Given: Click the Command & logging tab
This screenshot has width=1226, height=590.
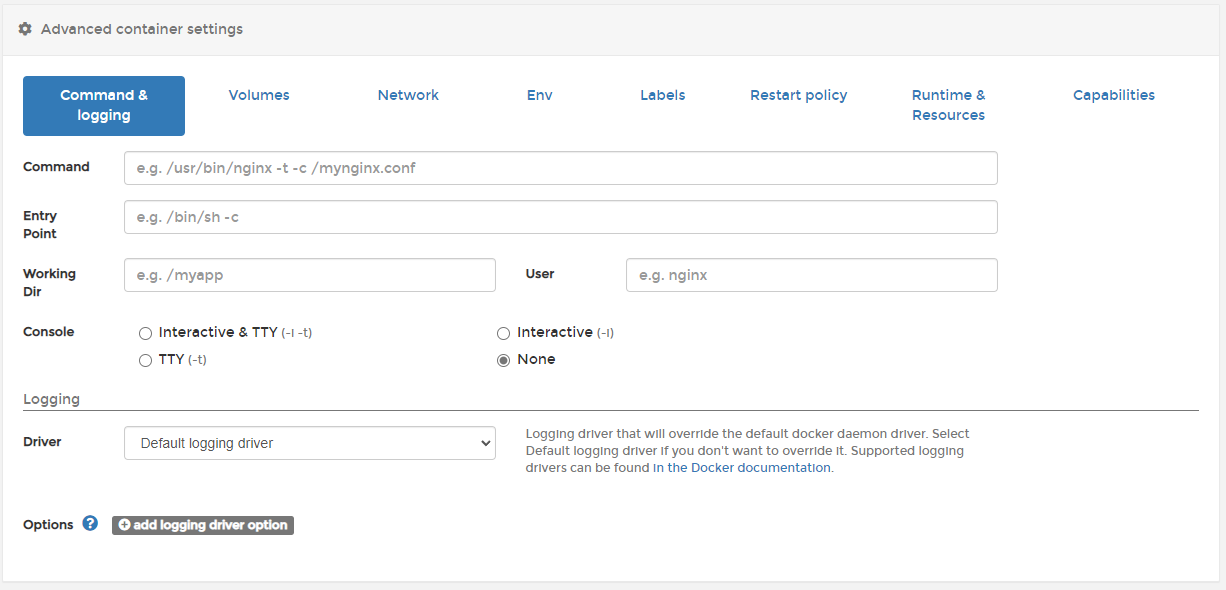Looking at the screenshot, I should click(x=104, y=105).
